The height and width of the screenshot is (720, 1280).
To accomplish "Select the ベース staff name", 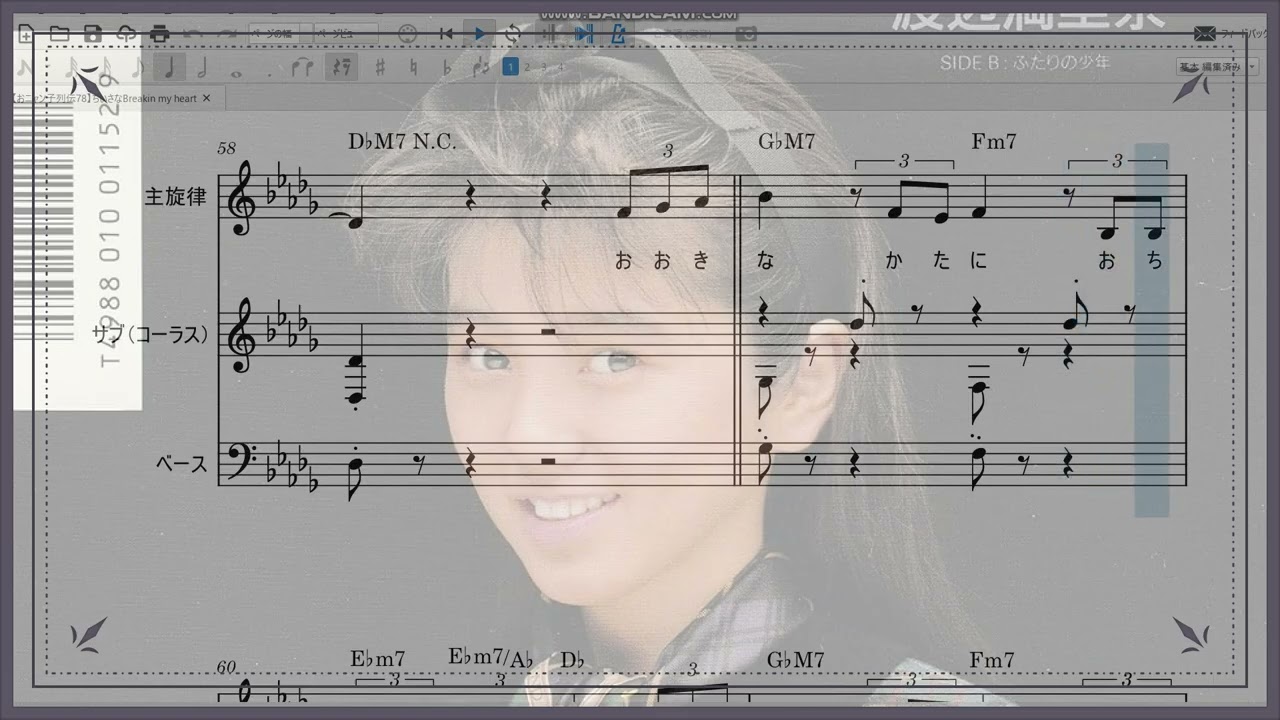I will point(182,464).
